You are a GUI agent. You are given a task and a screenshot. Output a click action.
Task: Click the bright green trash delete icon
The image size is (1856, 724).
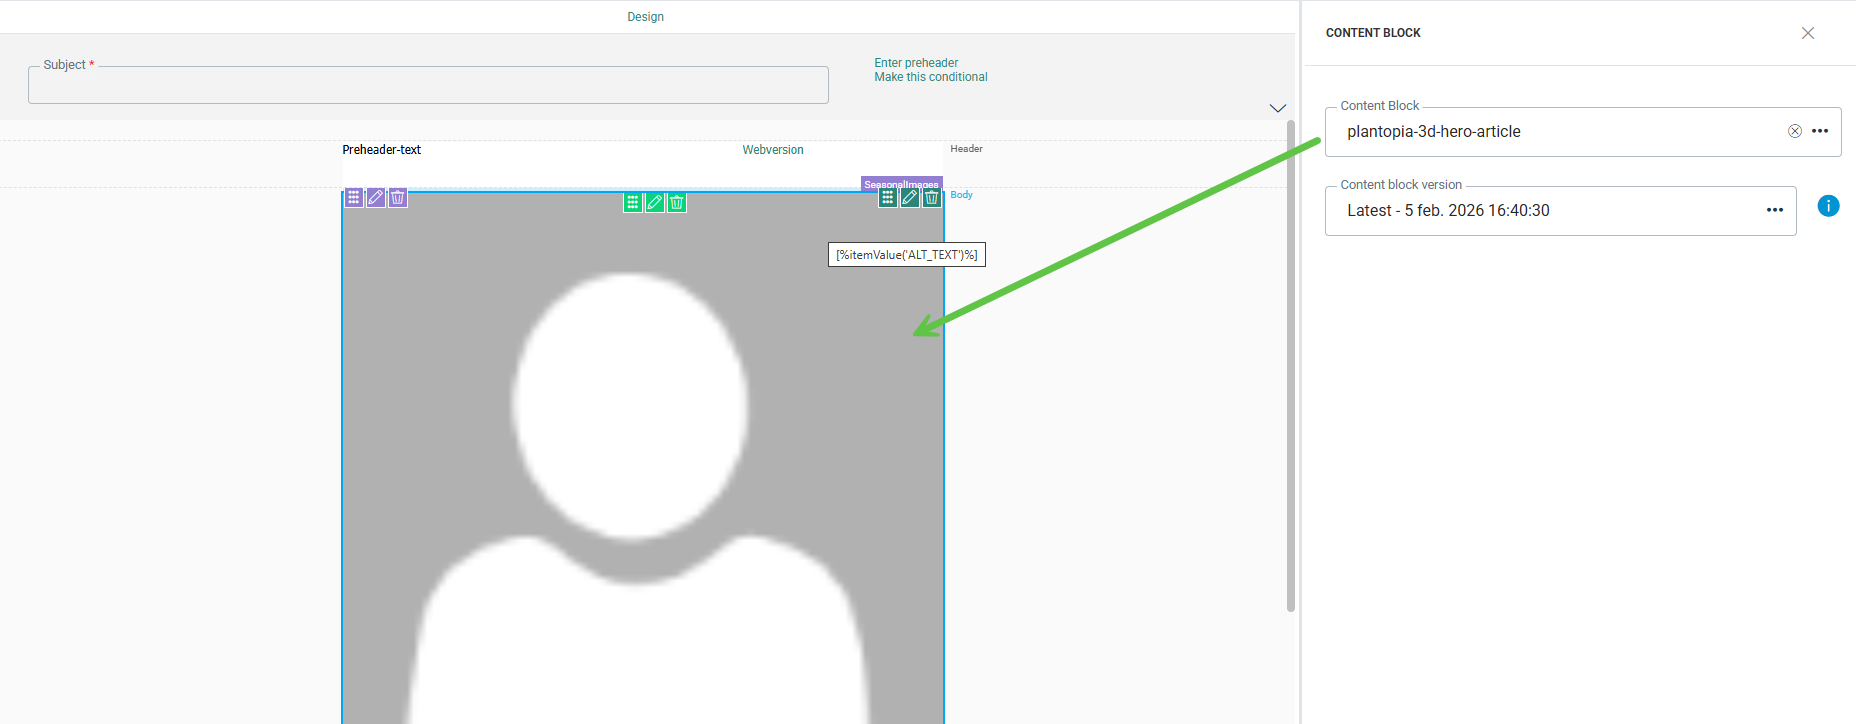pos(677,203)
